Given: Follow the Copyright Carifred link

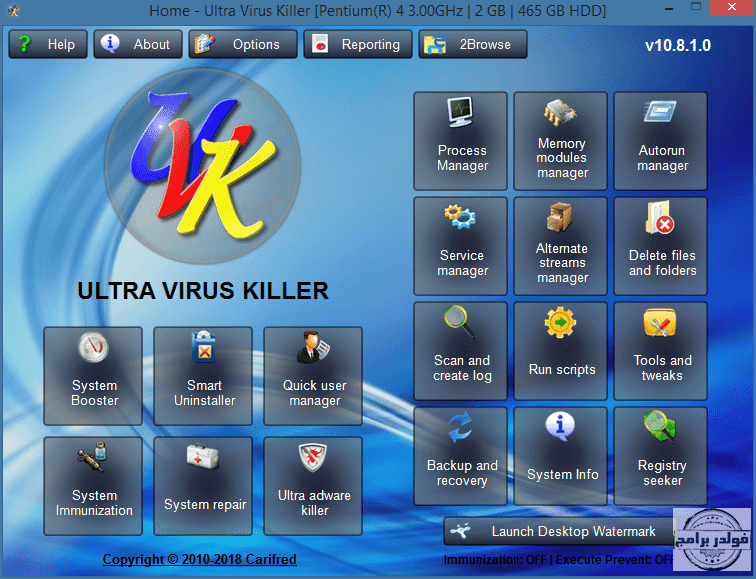Looking at the screenshot, I should (x=200, y=559).
